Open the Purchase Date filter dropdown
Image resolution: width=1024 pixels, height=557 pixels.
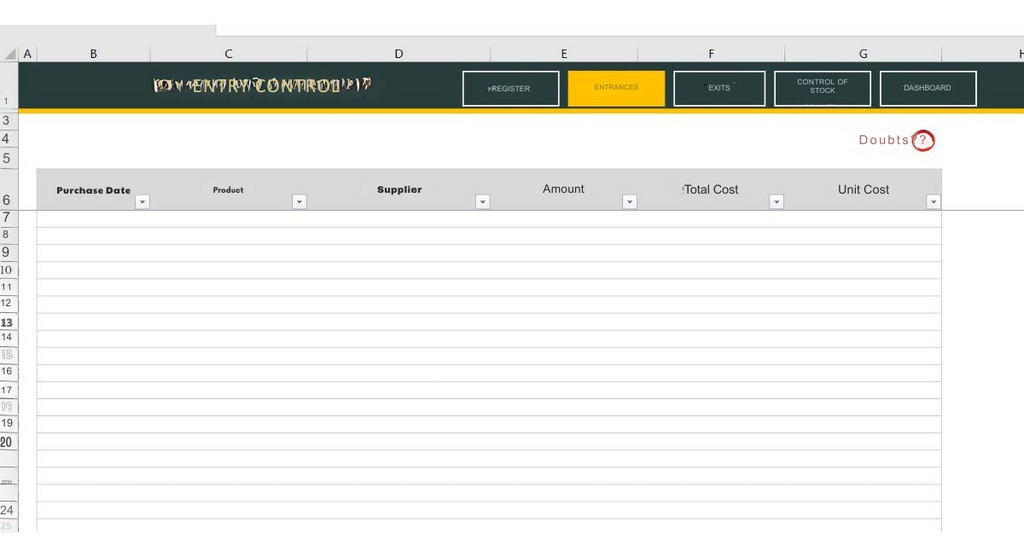[142, 202]
